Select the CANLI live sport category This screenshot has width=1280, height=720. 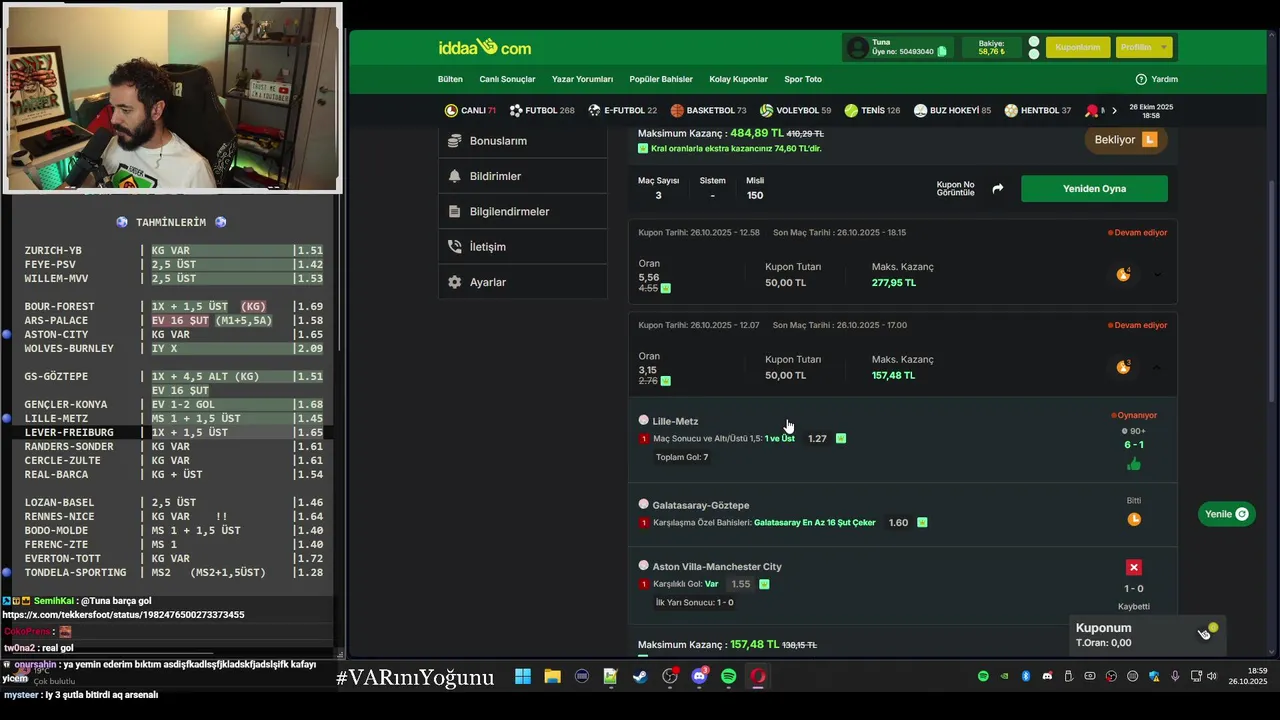click(x=470, y=110)
